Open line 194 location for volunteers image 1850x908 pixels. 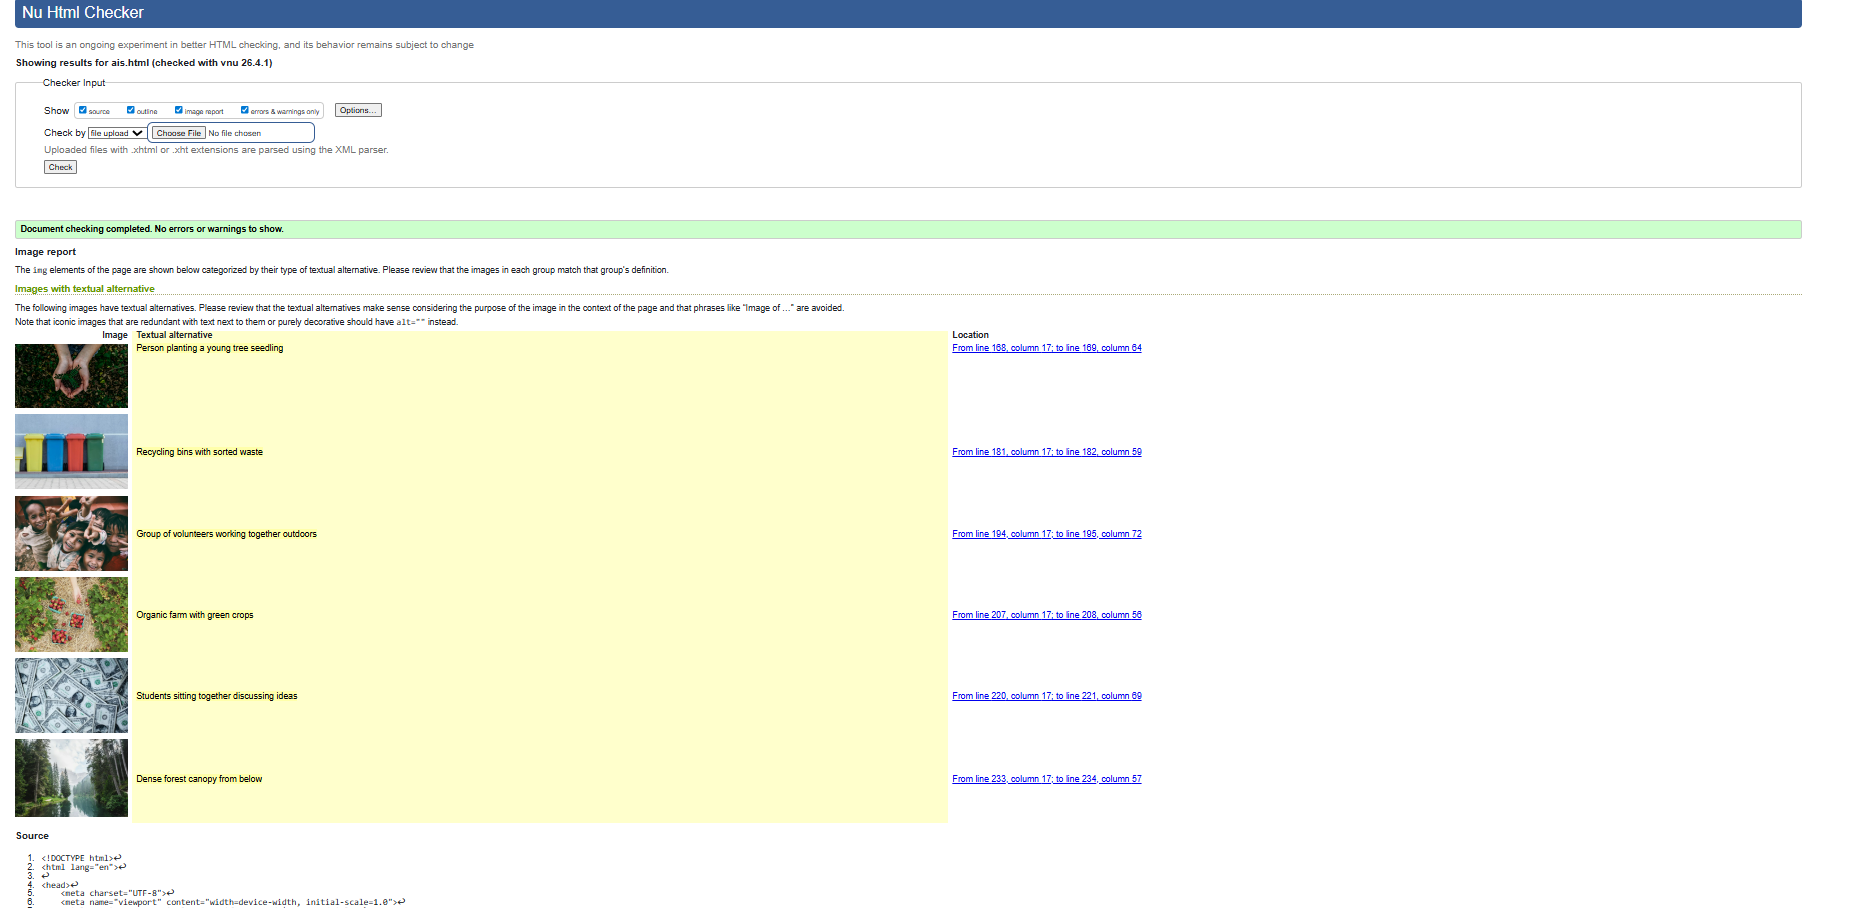[x=1046, y=533]
